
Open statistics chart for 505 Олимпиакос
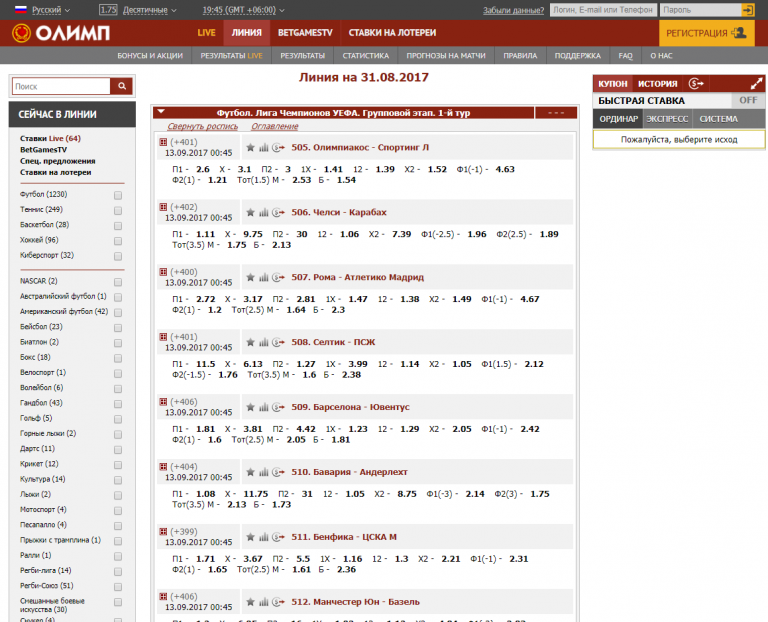(x=264, y=147)
